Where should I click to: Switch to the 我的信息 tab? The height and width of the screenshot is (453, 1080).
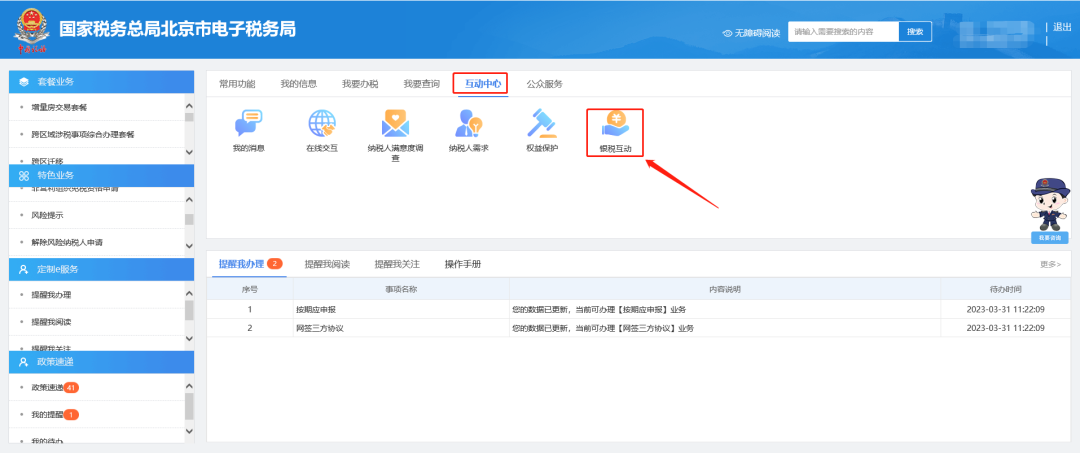pos(298,84)
